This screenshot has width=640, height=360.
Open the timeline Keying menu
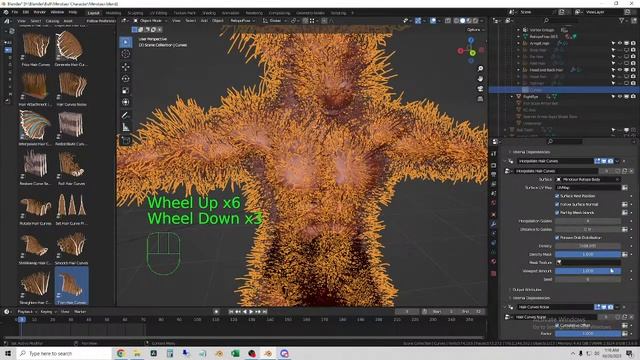tap(48, 311)
